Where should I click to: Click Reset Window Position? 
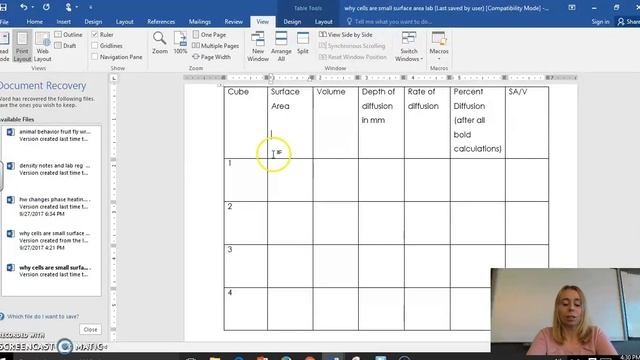[353, 57]
